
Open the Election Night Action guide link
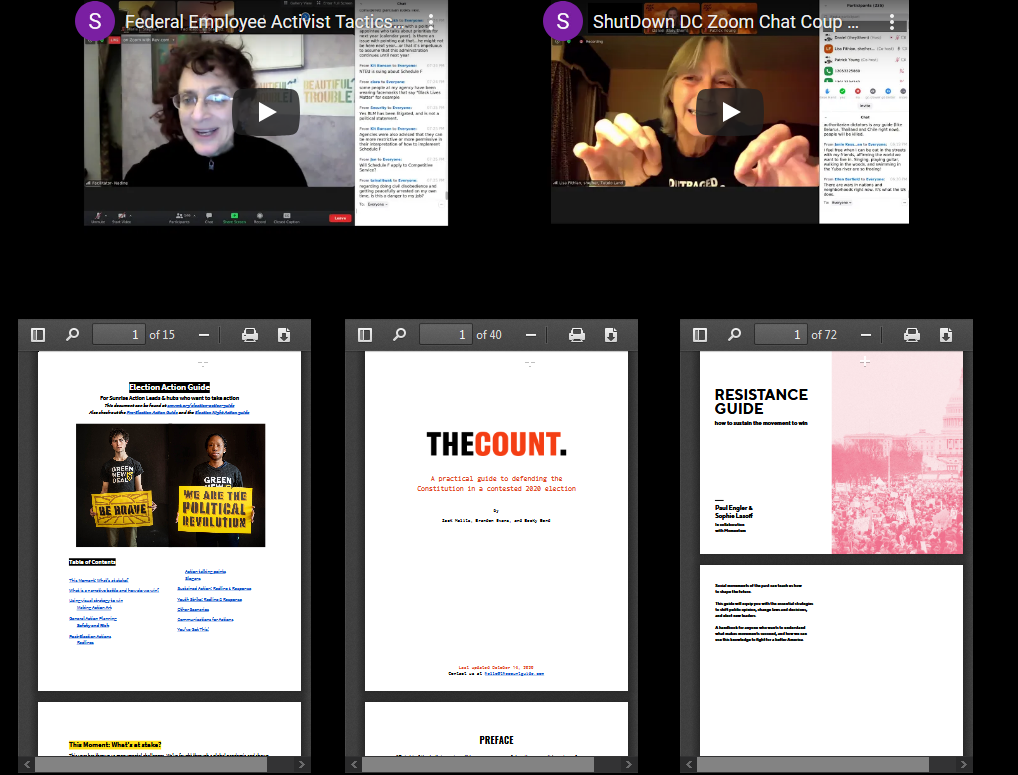pos(221,412)
